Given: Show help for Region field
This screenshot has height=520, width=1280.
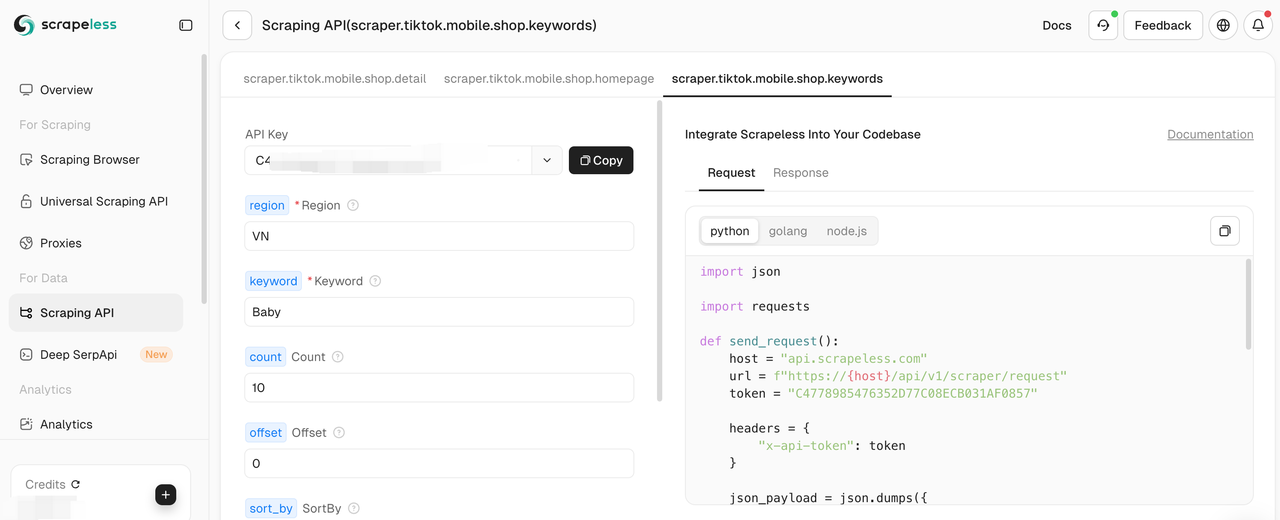Looking at the screenshot, I should (x=352, y=205).
